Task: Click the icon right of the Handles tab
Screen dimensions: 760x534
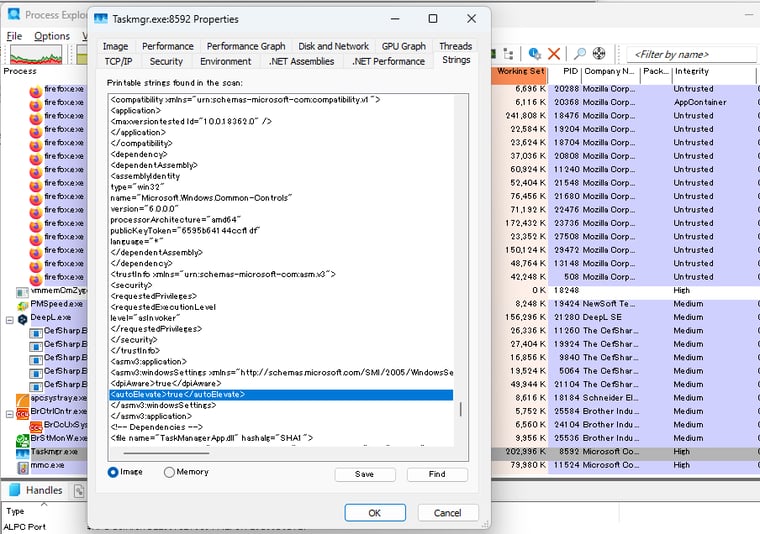Action: click(79, 491)
